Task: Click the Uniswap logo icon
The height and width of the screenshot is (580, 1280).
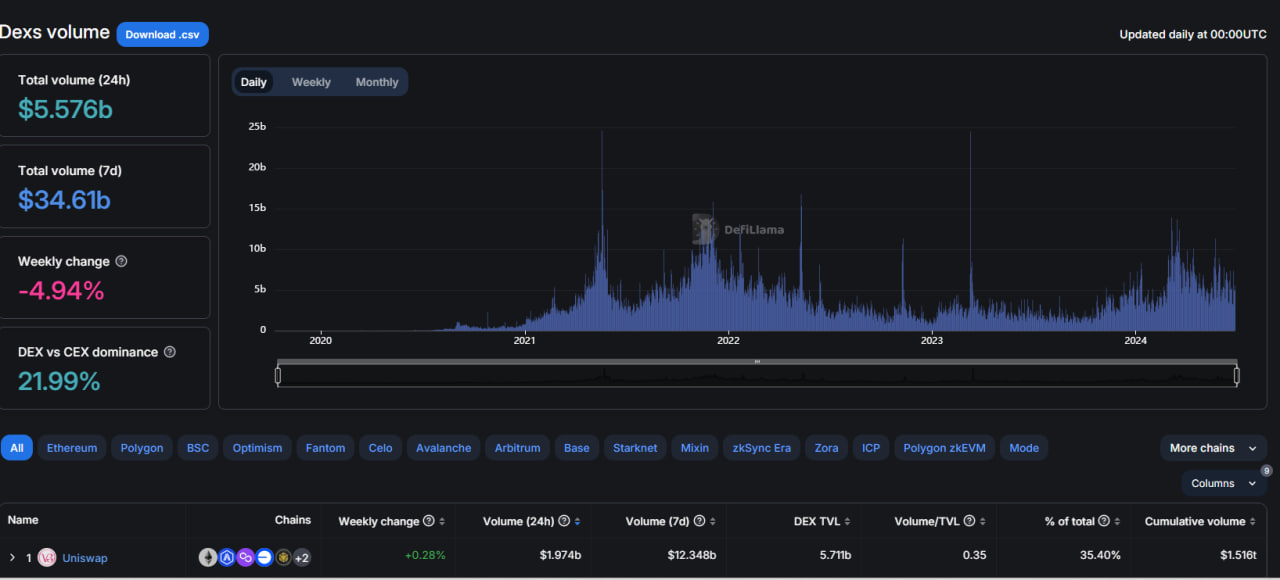Action: point(47,558)
